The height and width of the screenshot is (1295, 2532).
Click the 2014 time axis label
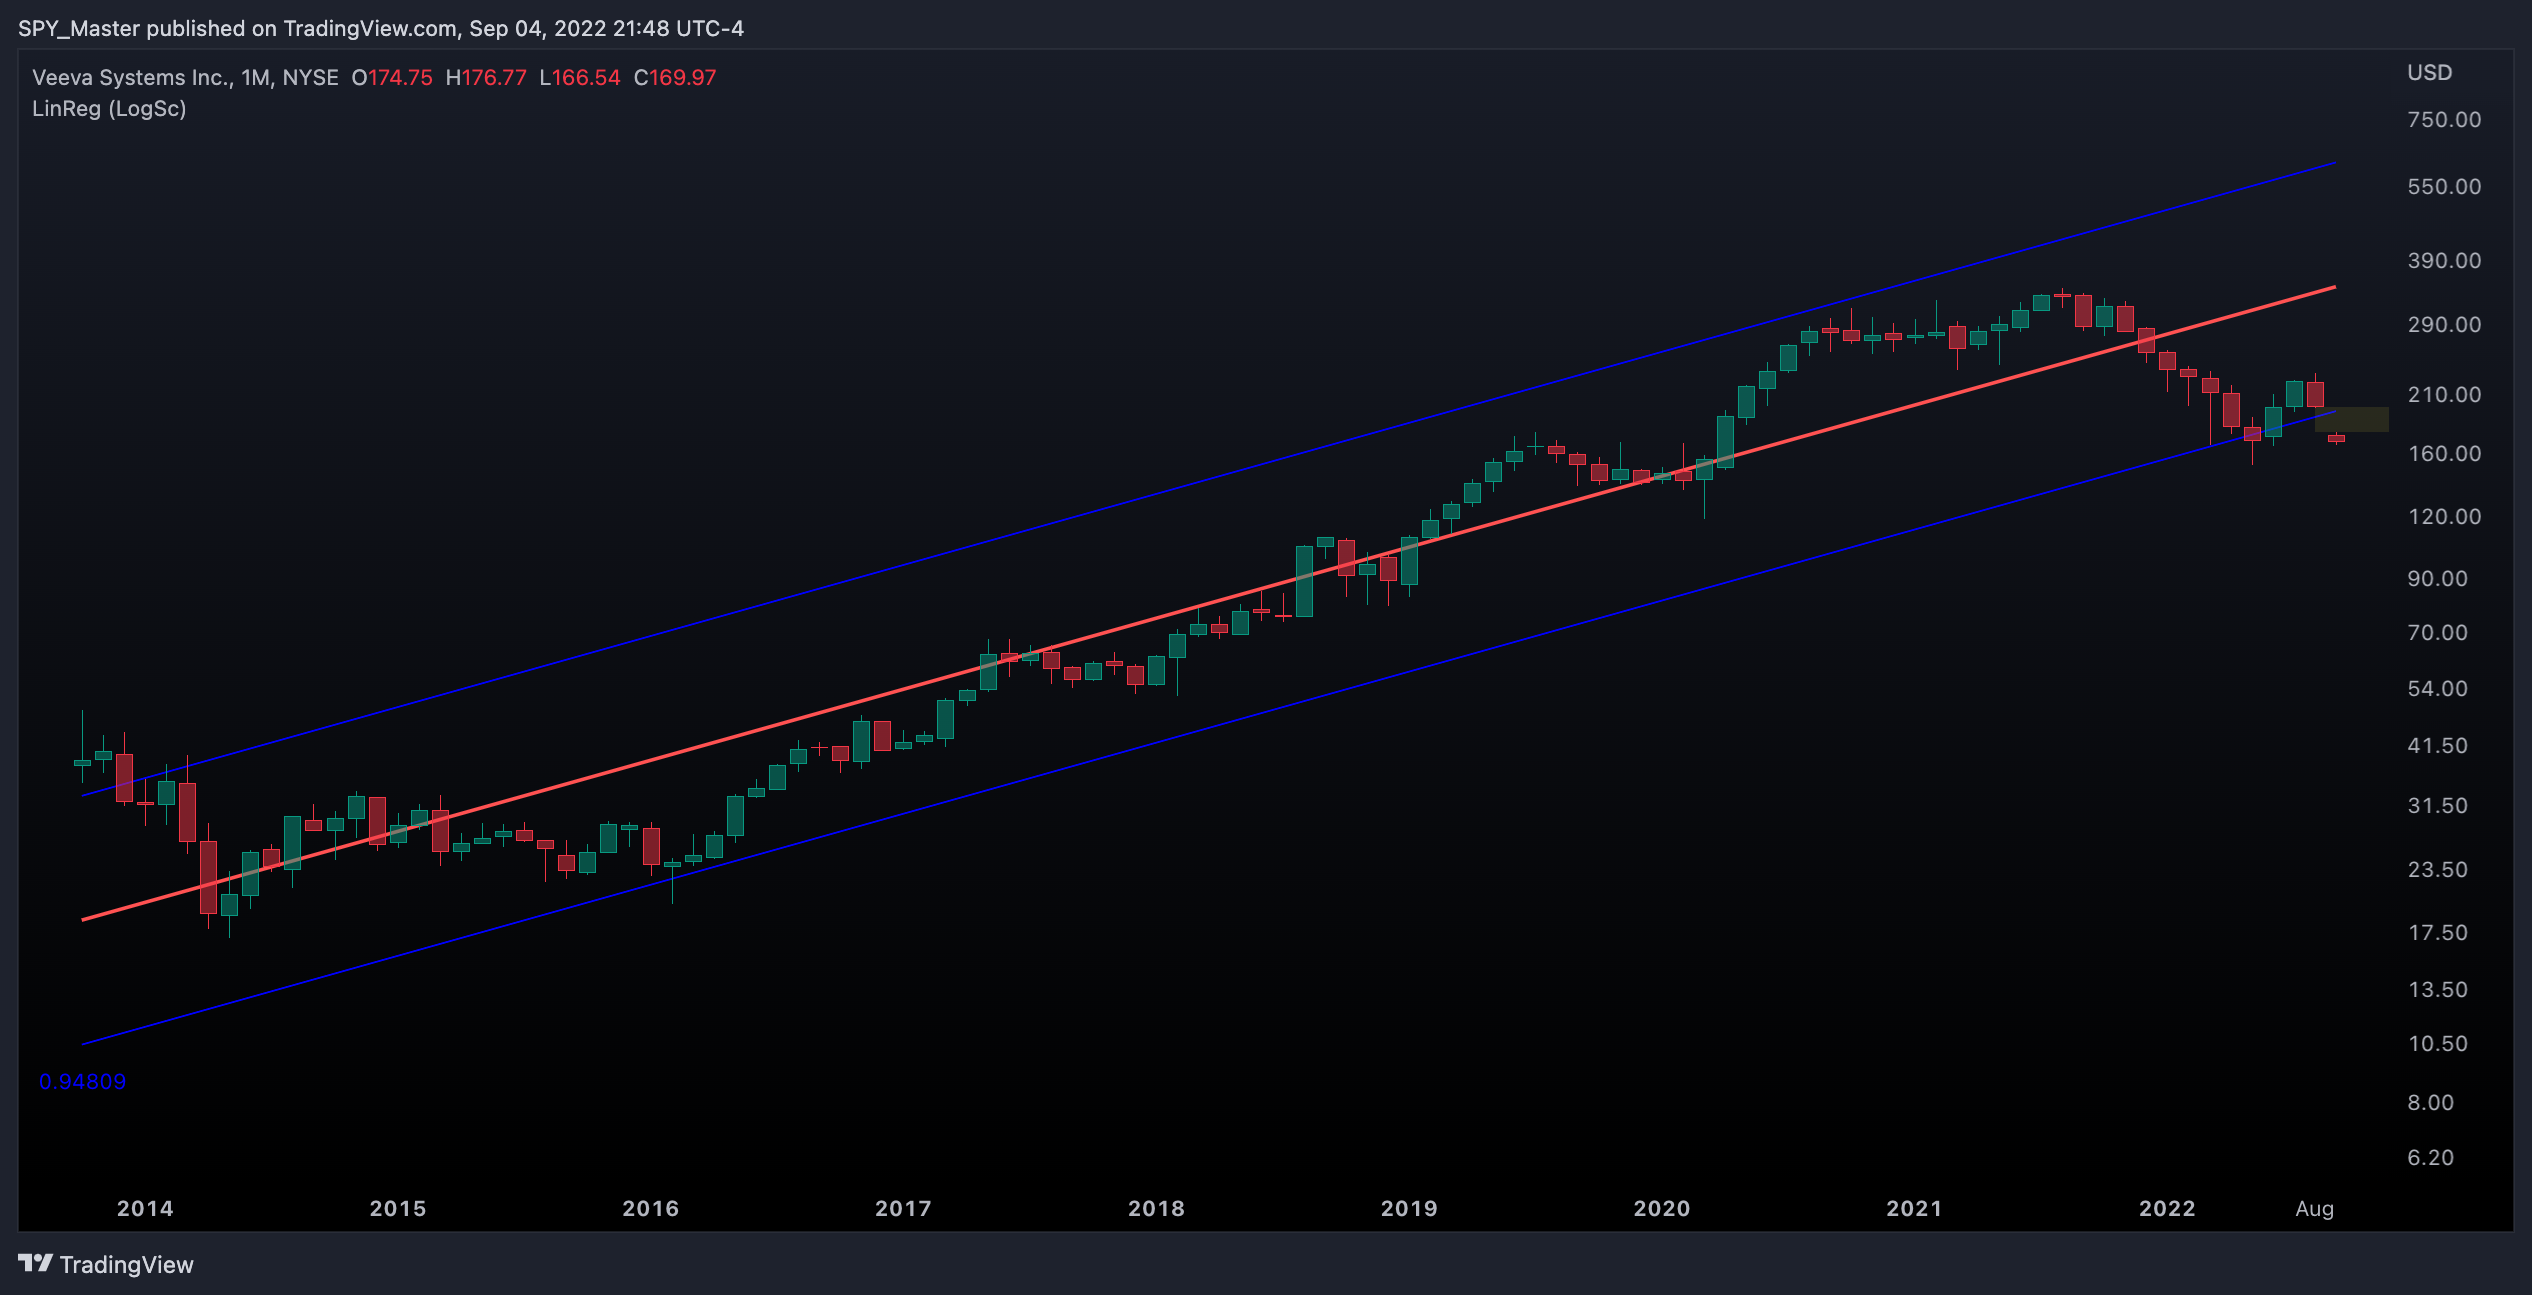pos(145,1208)
